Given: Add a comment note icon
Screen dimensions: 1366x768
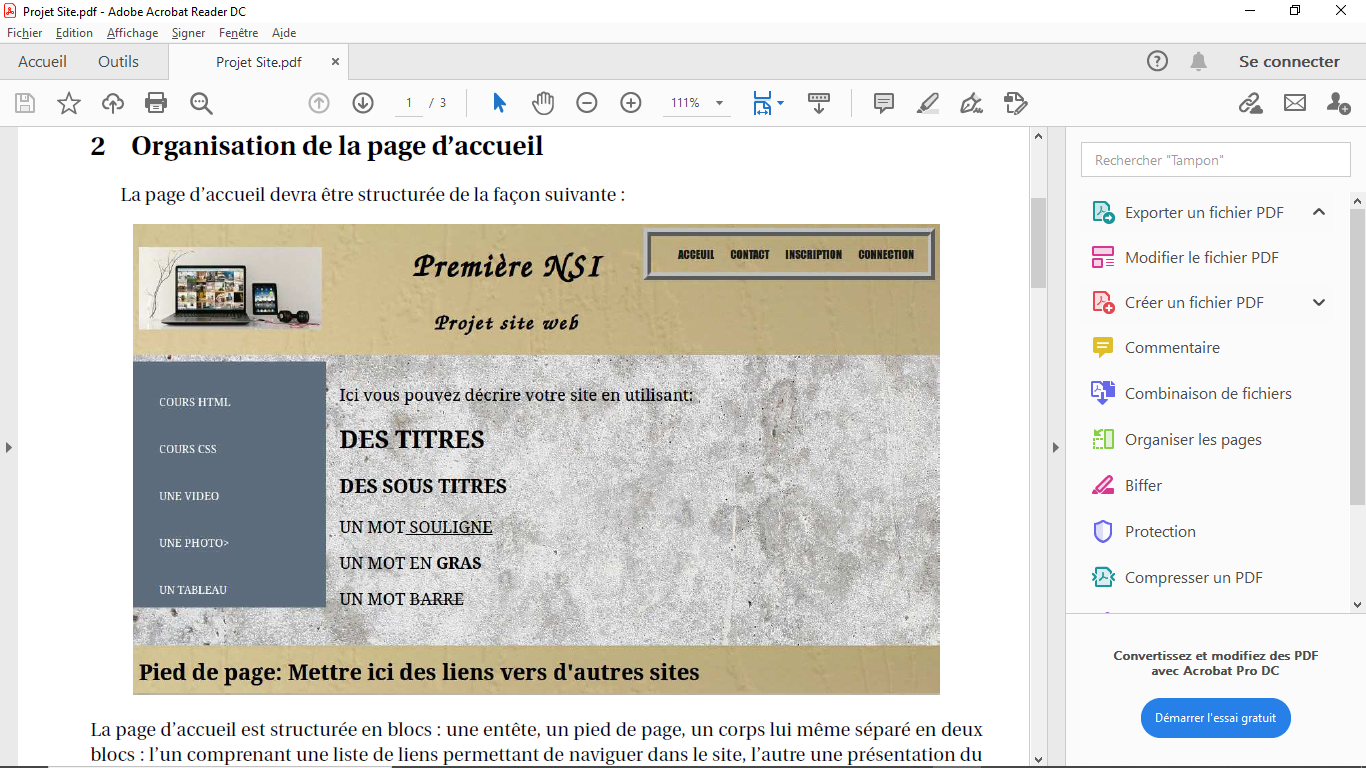Looking at the screenshot, I should (x=883, y=103).
